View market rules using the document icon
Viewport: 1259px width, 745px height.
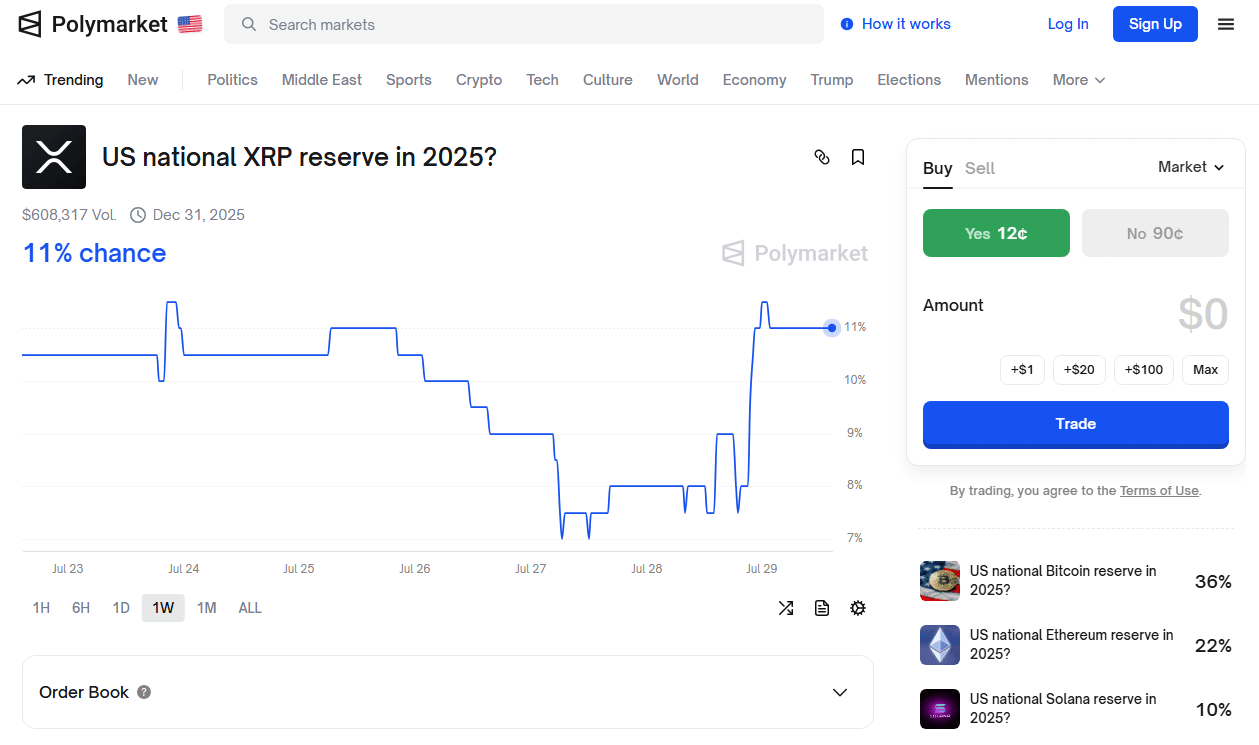pyautogui.click(x=822, y=607)
